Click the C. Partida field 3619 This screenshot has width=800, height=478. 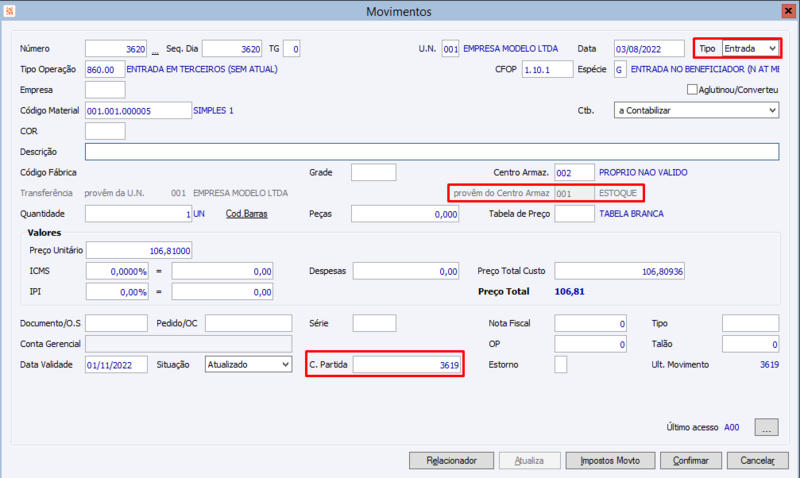pyautogui.click(x=407, y=364)
